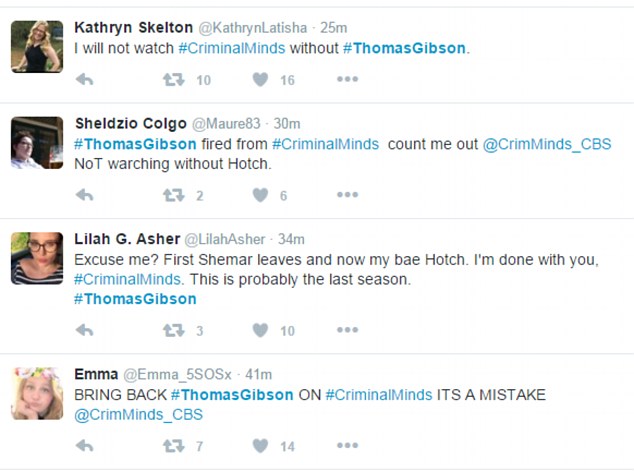Reply to Emma's tweet
Viewport: 634px width, 472px height.
[85, 446]
